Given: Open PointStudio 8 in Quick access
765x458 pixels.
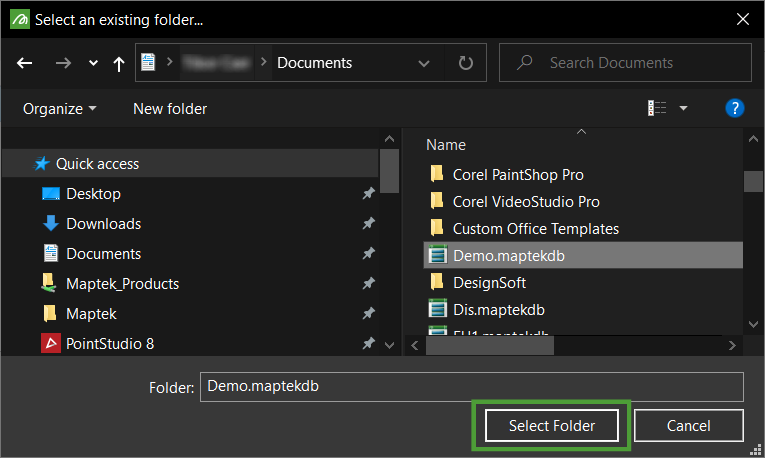Looking at the screenshot, I should (x=109, y=344).
